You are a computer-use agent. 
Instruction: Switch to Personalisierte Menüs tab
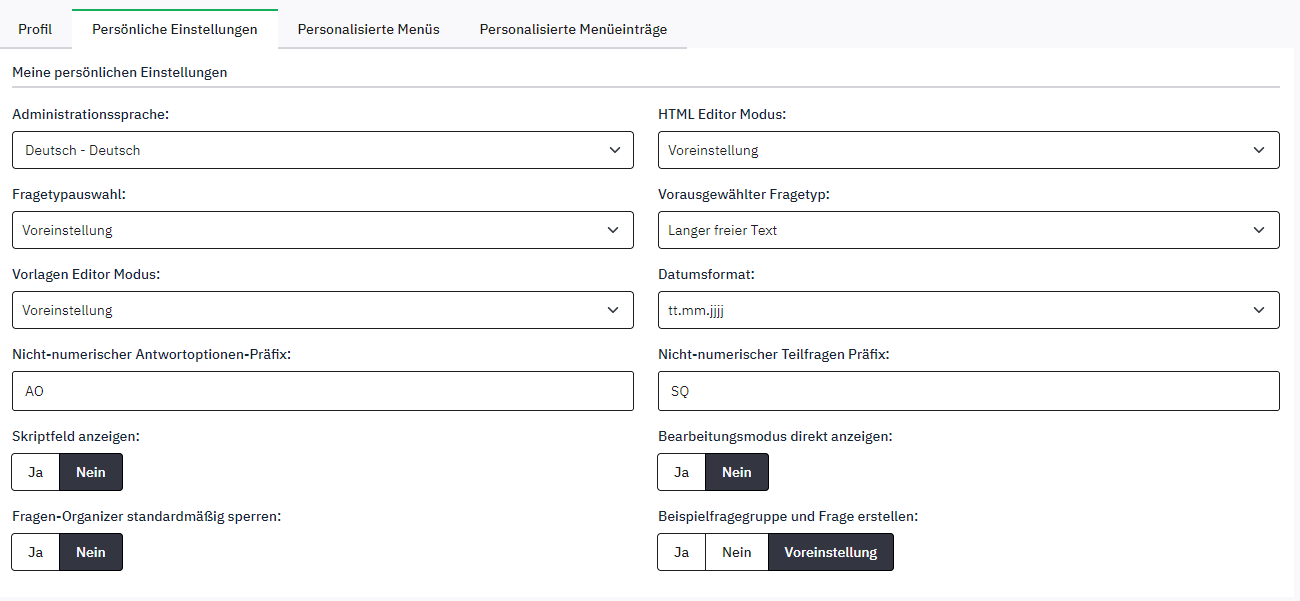368,29
